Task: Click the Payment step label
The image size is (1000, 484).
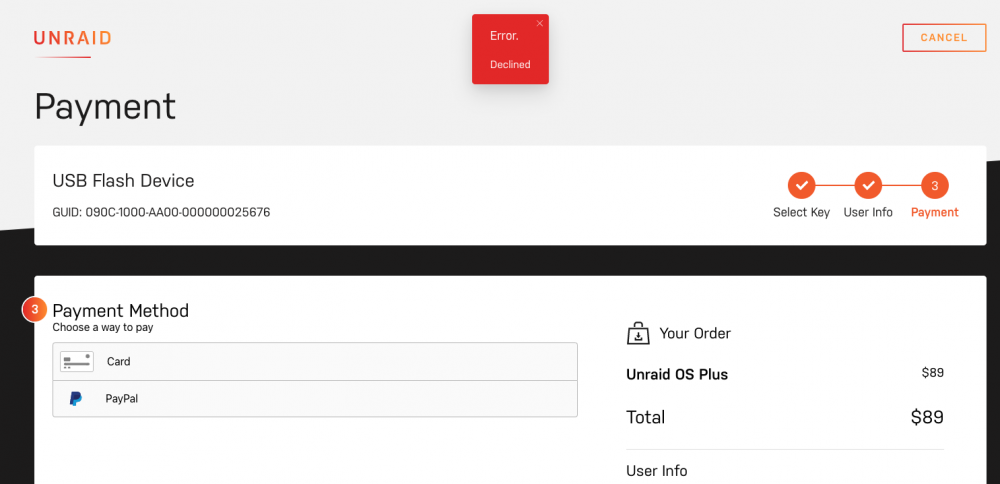Action: click(x=935, y=213)
